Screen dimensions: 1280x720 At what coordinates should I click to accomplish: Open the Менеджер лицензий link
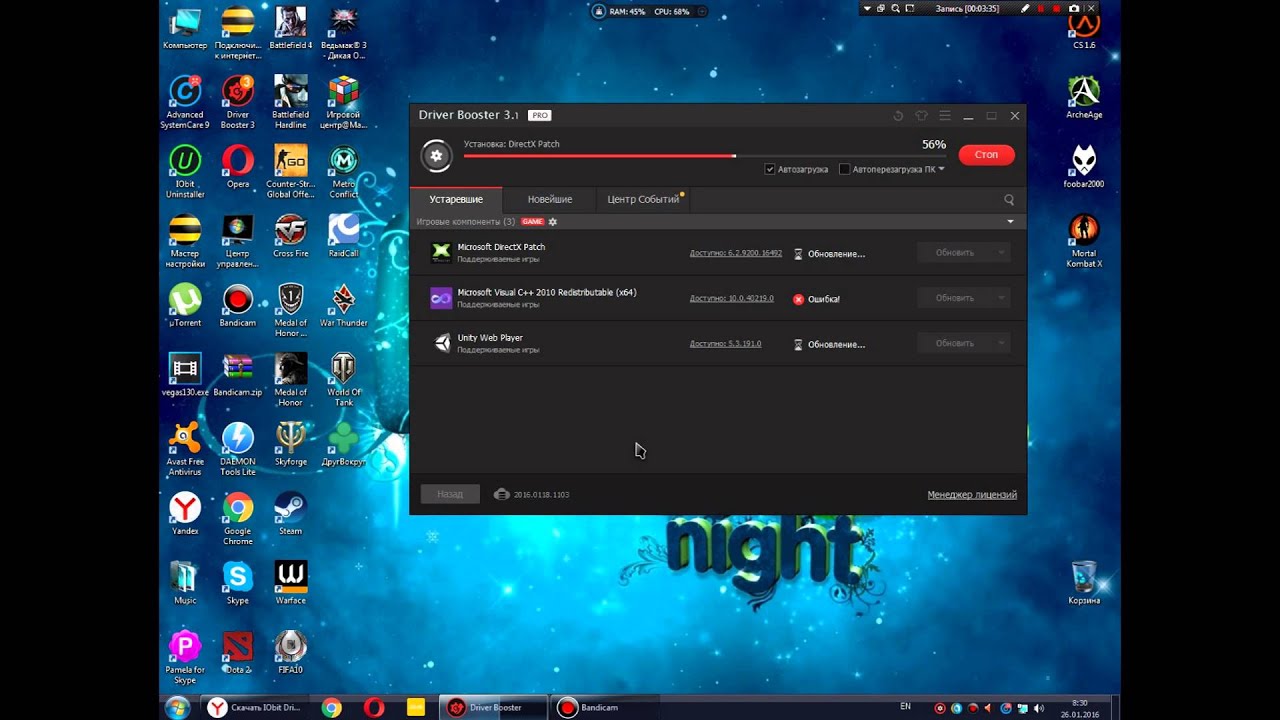972,495
